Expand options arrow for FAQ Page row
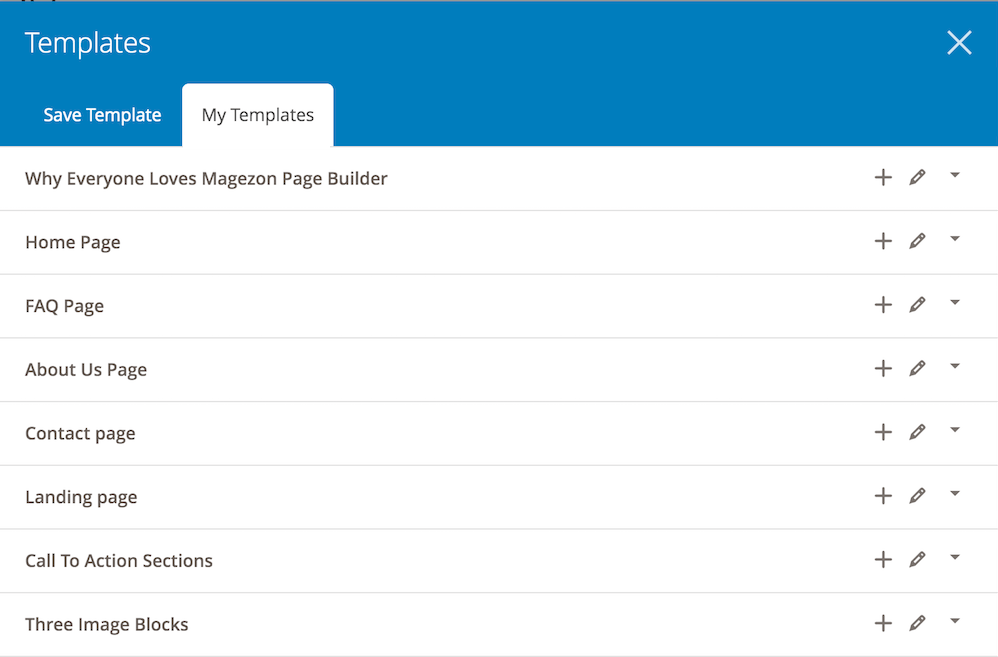 point(955,302)
